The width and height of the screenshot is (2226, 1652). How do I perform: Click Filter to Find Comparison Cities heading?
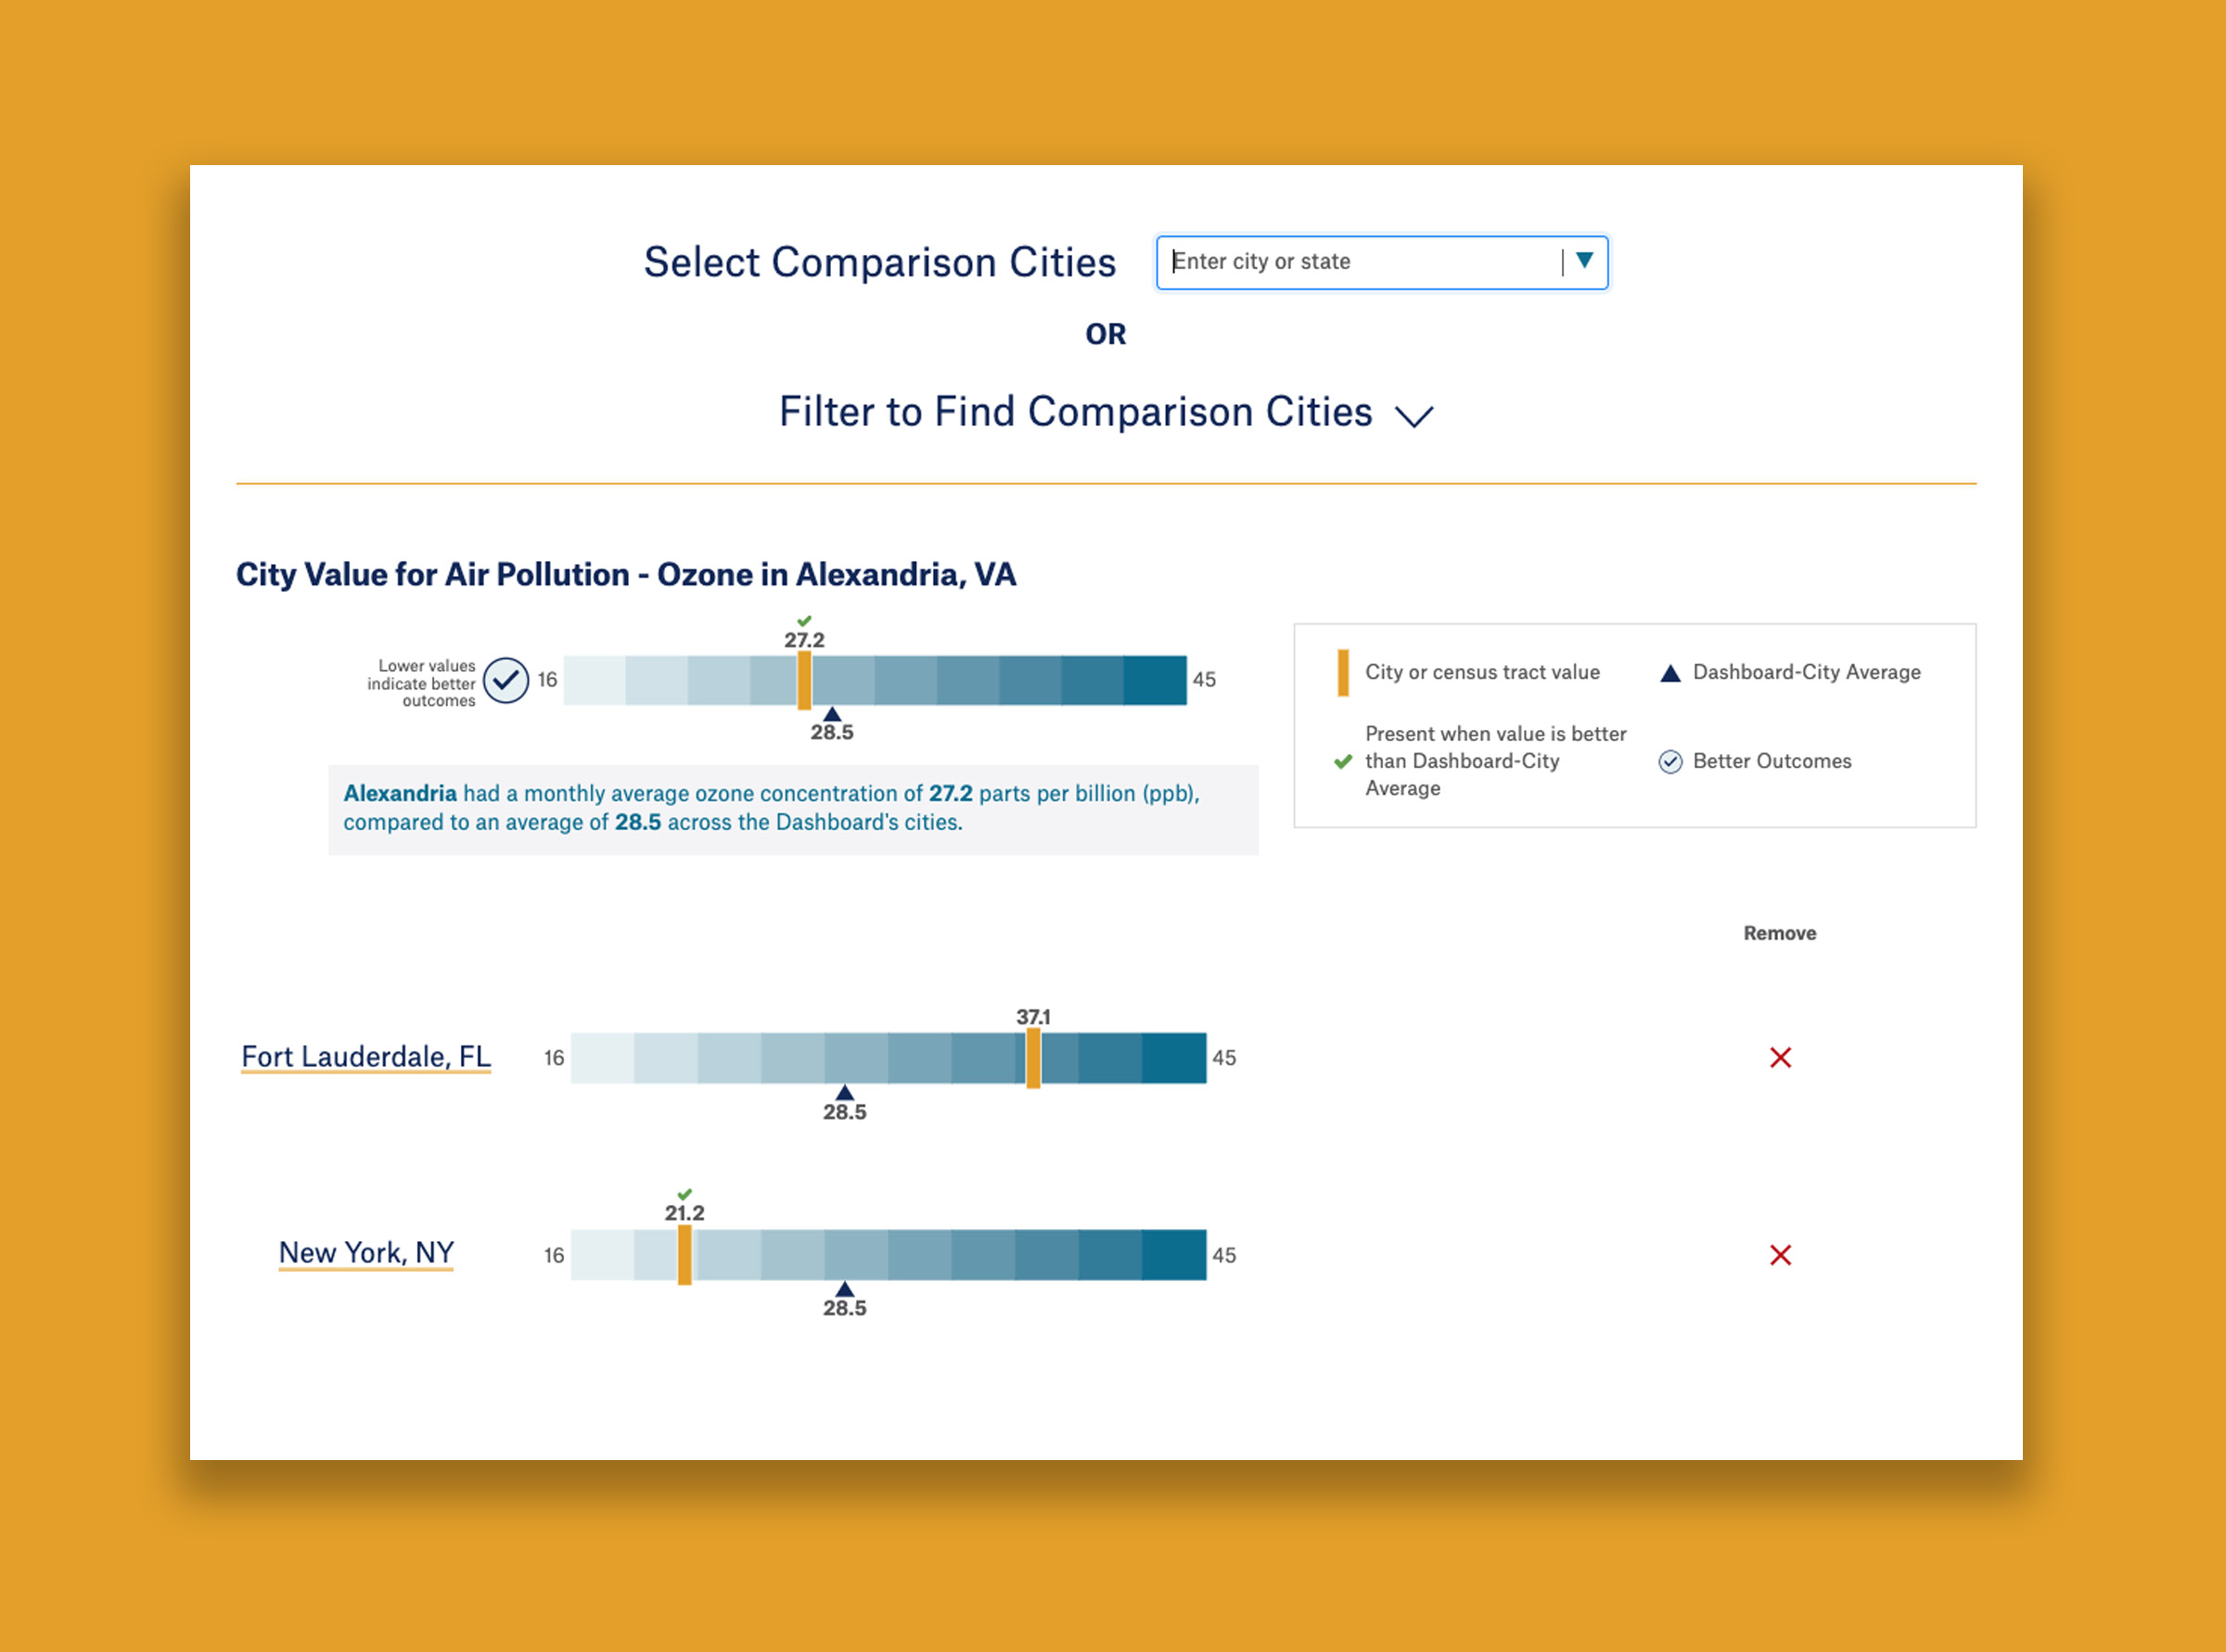pyautogui.click(x=1075, y=412)
